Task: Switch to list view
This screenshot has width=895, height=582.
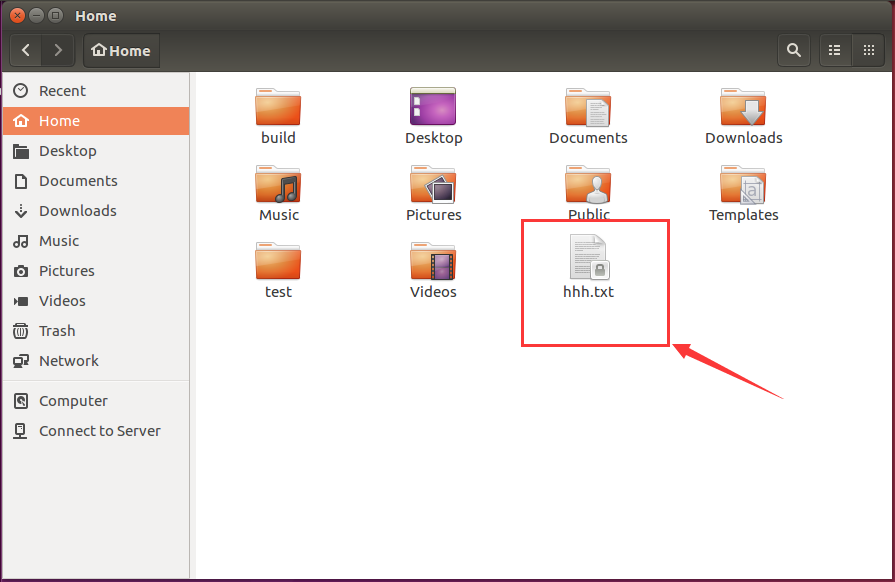Action: click(835, 50)
